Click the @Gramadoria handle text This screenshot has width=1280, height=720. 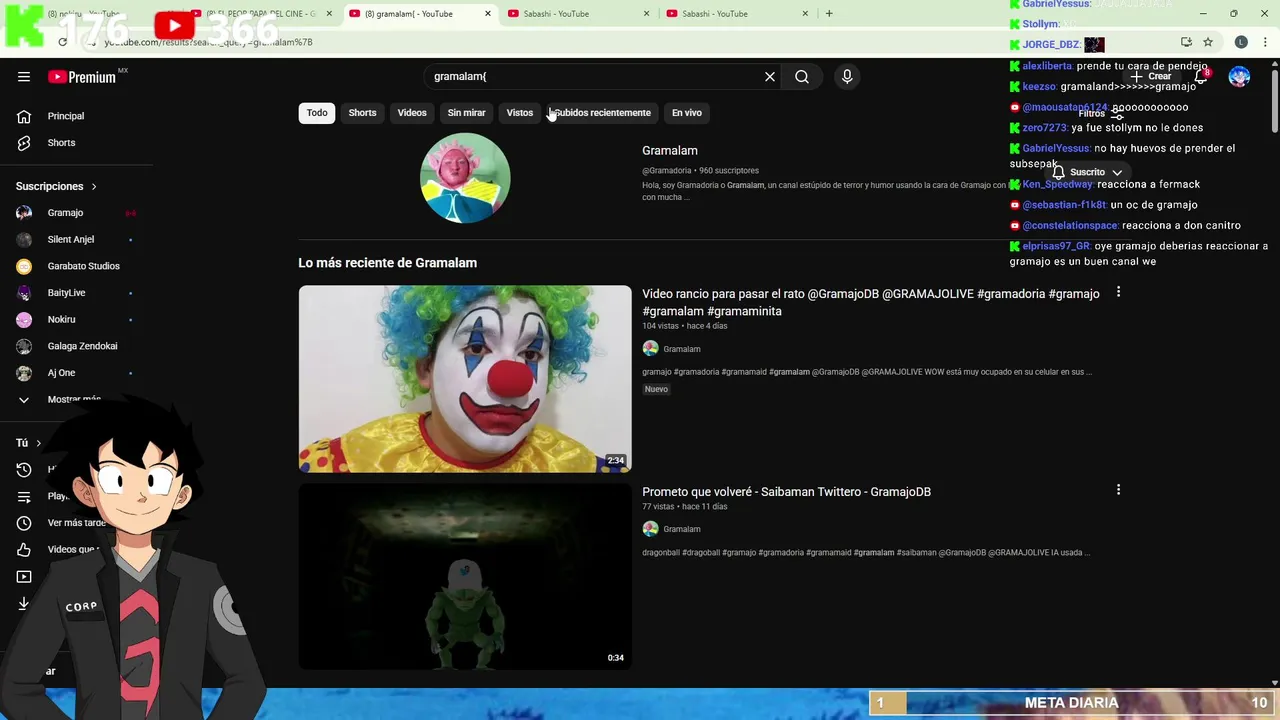667,171
